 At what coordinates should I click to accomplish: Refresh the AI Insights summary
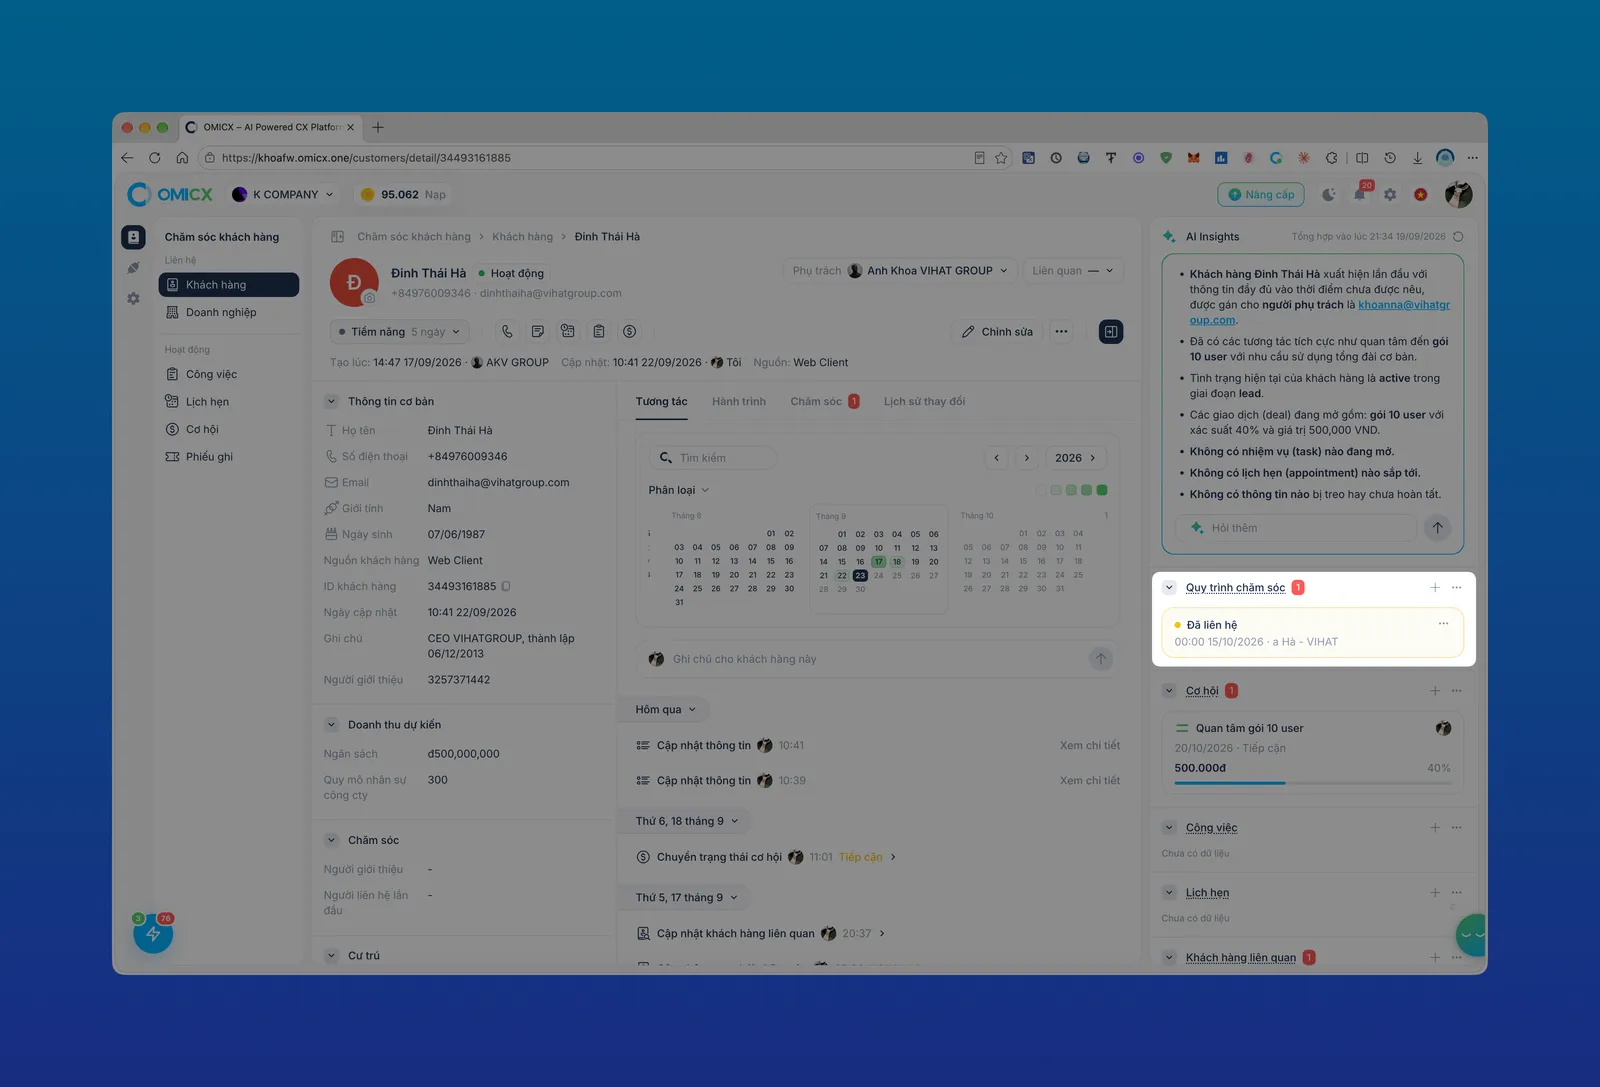click(1458, 237)
